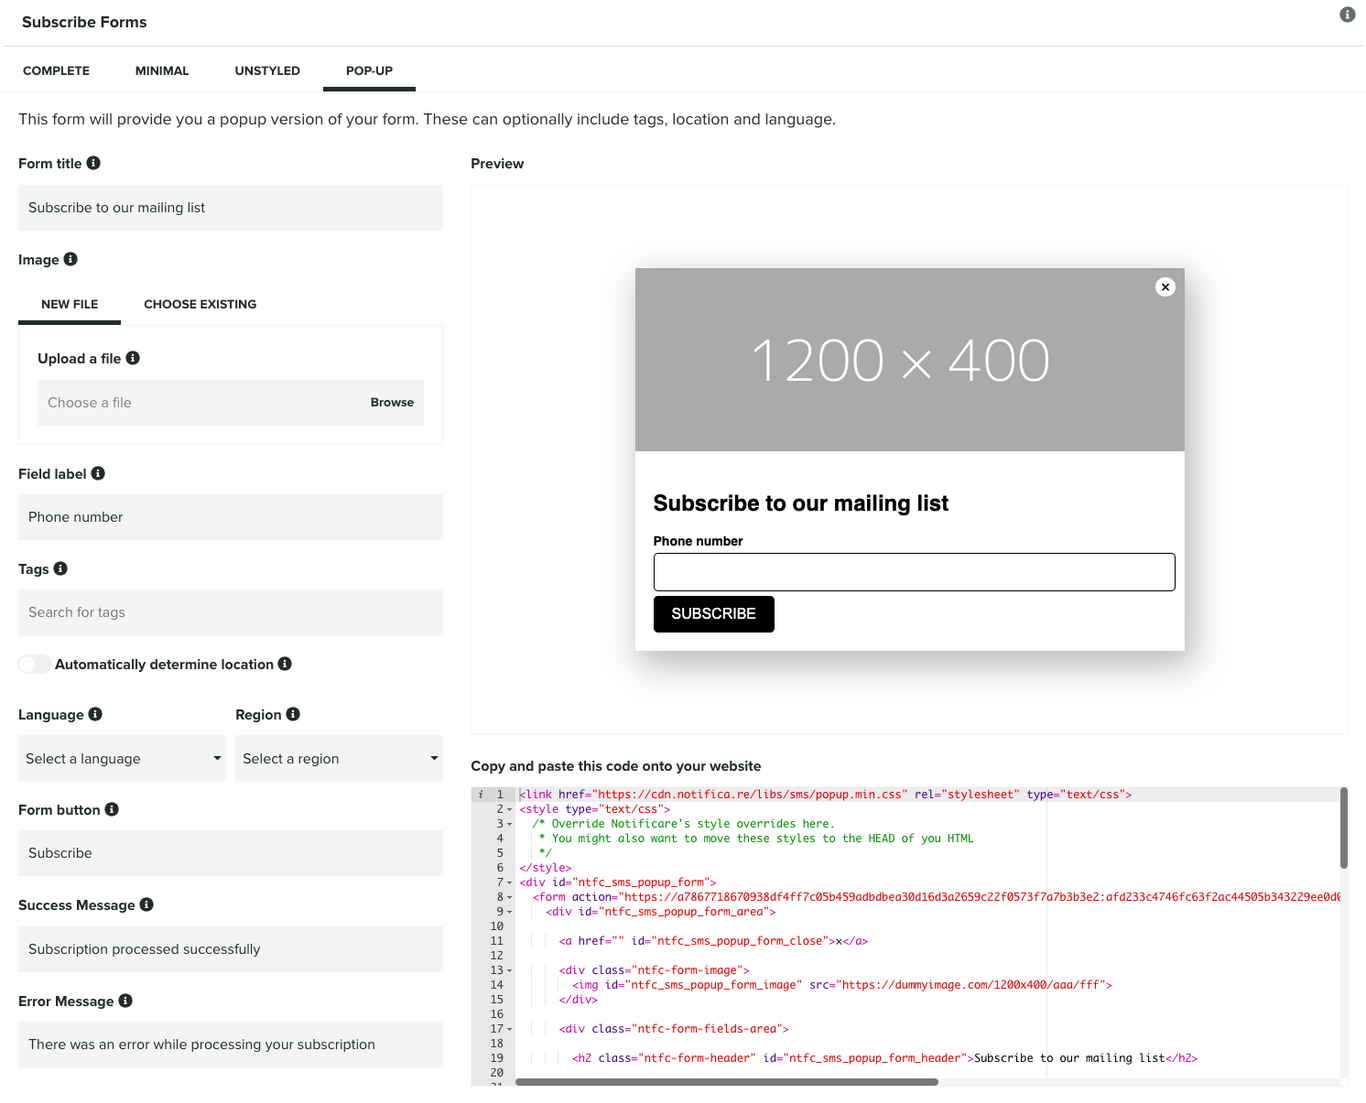This screenshot has width=1366, height=1103.
Task: Open the Tags info tooltip icon
Action: [x=61, y=568]
